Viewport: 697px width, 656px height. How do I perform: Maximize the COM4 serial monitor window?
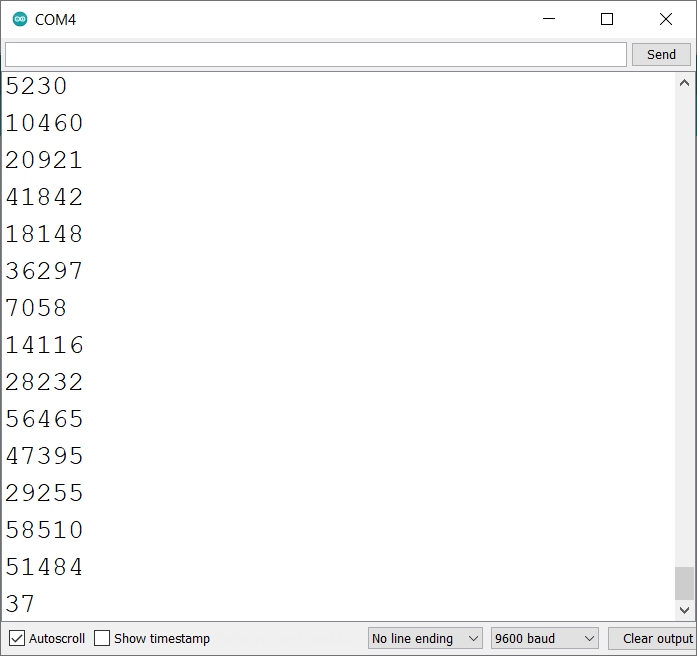[x=607, y=19]
